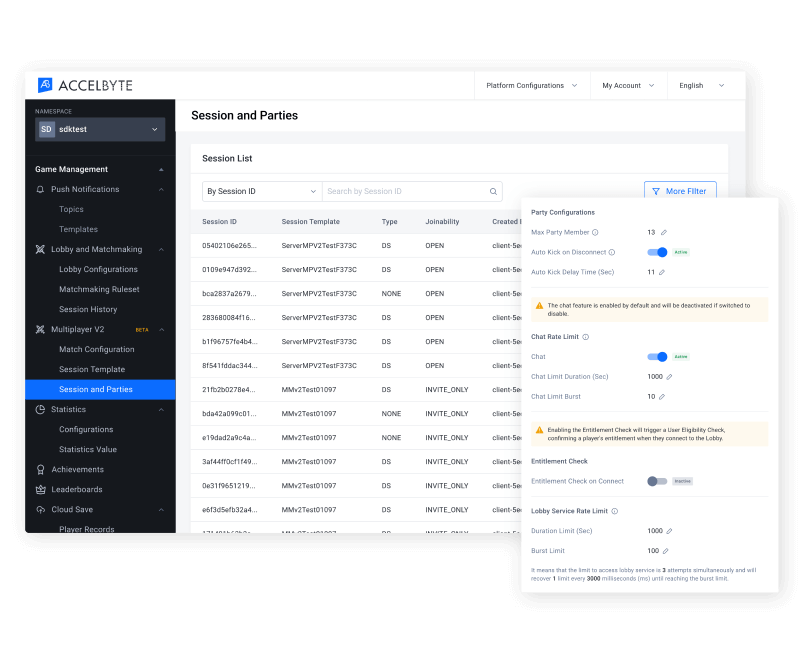Collapse Push Notifications chevron
Image resolution: width=811 pixels, height=650 pixels.
161,190
